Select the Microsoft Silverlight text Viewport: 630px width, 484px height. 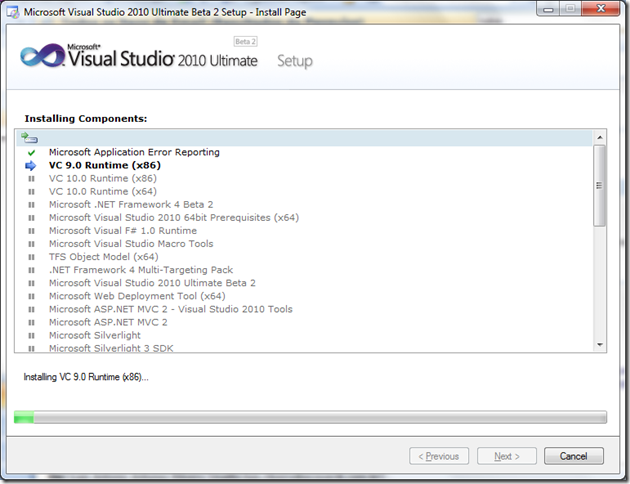pos(95,335)
